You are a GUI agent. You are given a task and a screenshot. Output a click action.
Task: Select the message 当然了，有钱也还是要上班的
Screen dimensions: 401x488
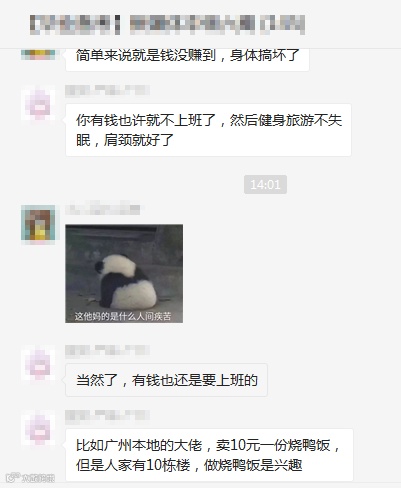tap(167, 380)
